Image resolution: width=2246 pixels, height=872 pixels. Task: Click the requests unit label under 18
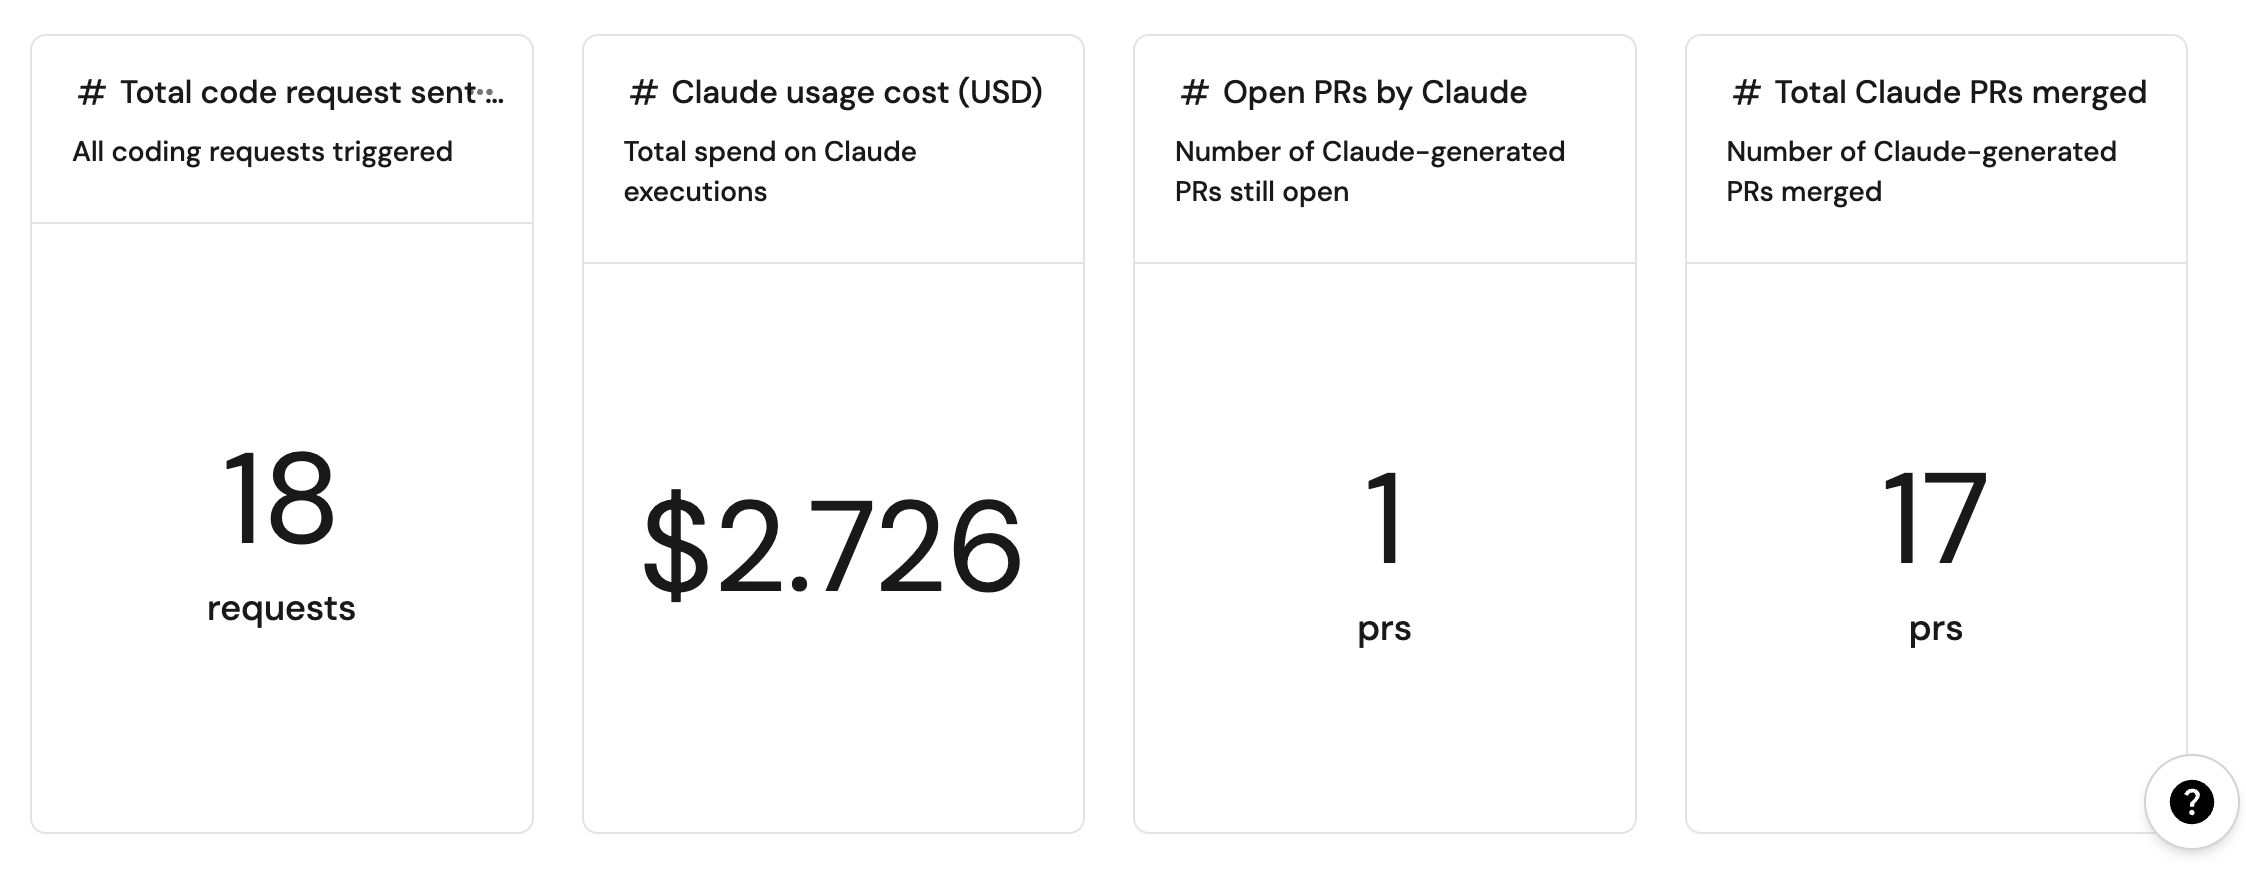click(x=281, y=608)
